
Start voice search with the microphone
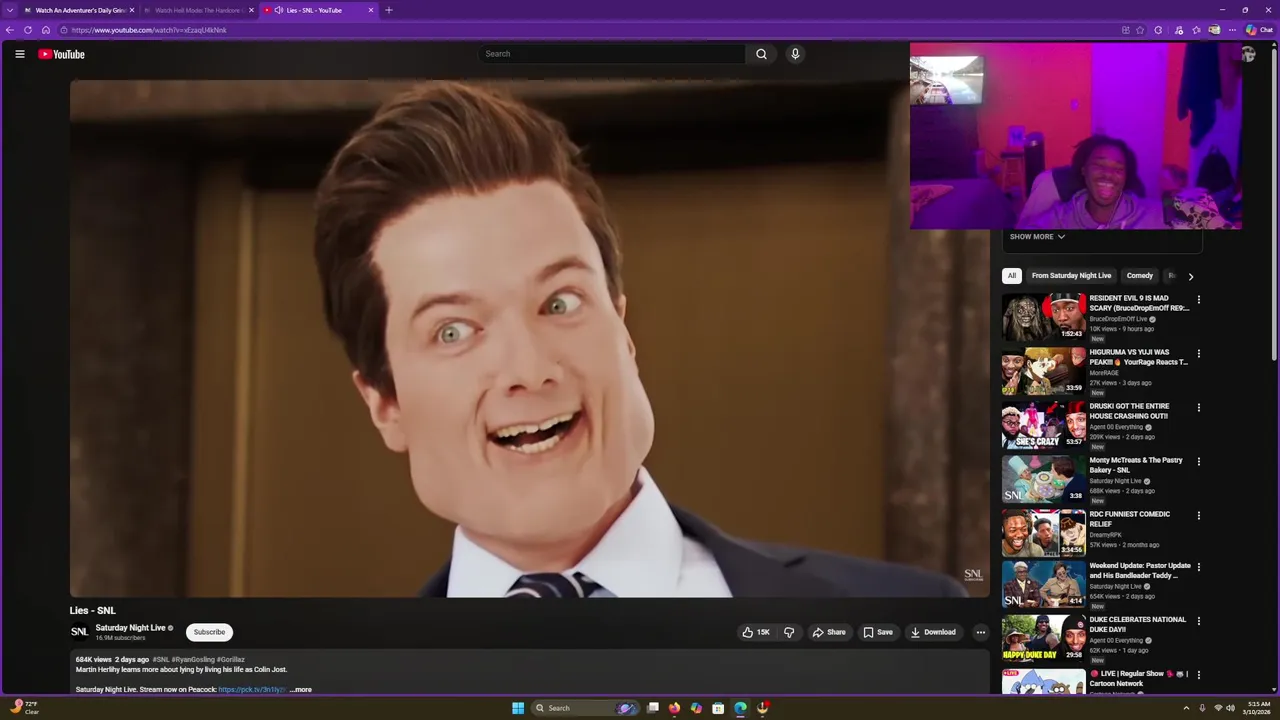pyautogui.click(x=795, y=54)
